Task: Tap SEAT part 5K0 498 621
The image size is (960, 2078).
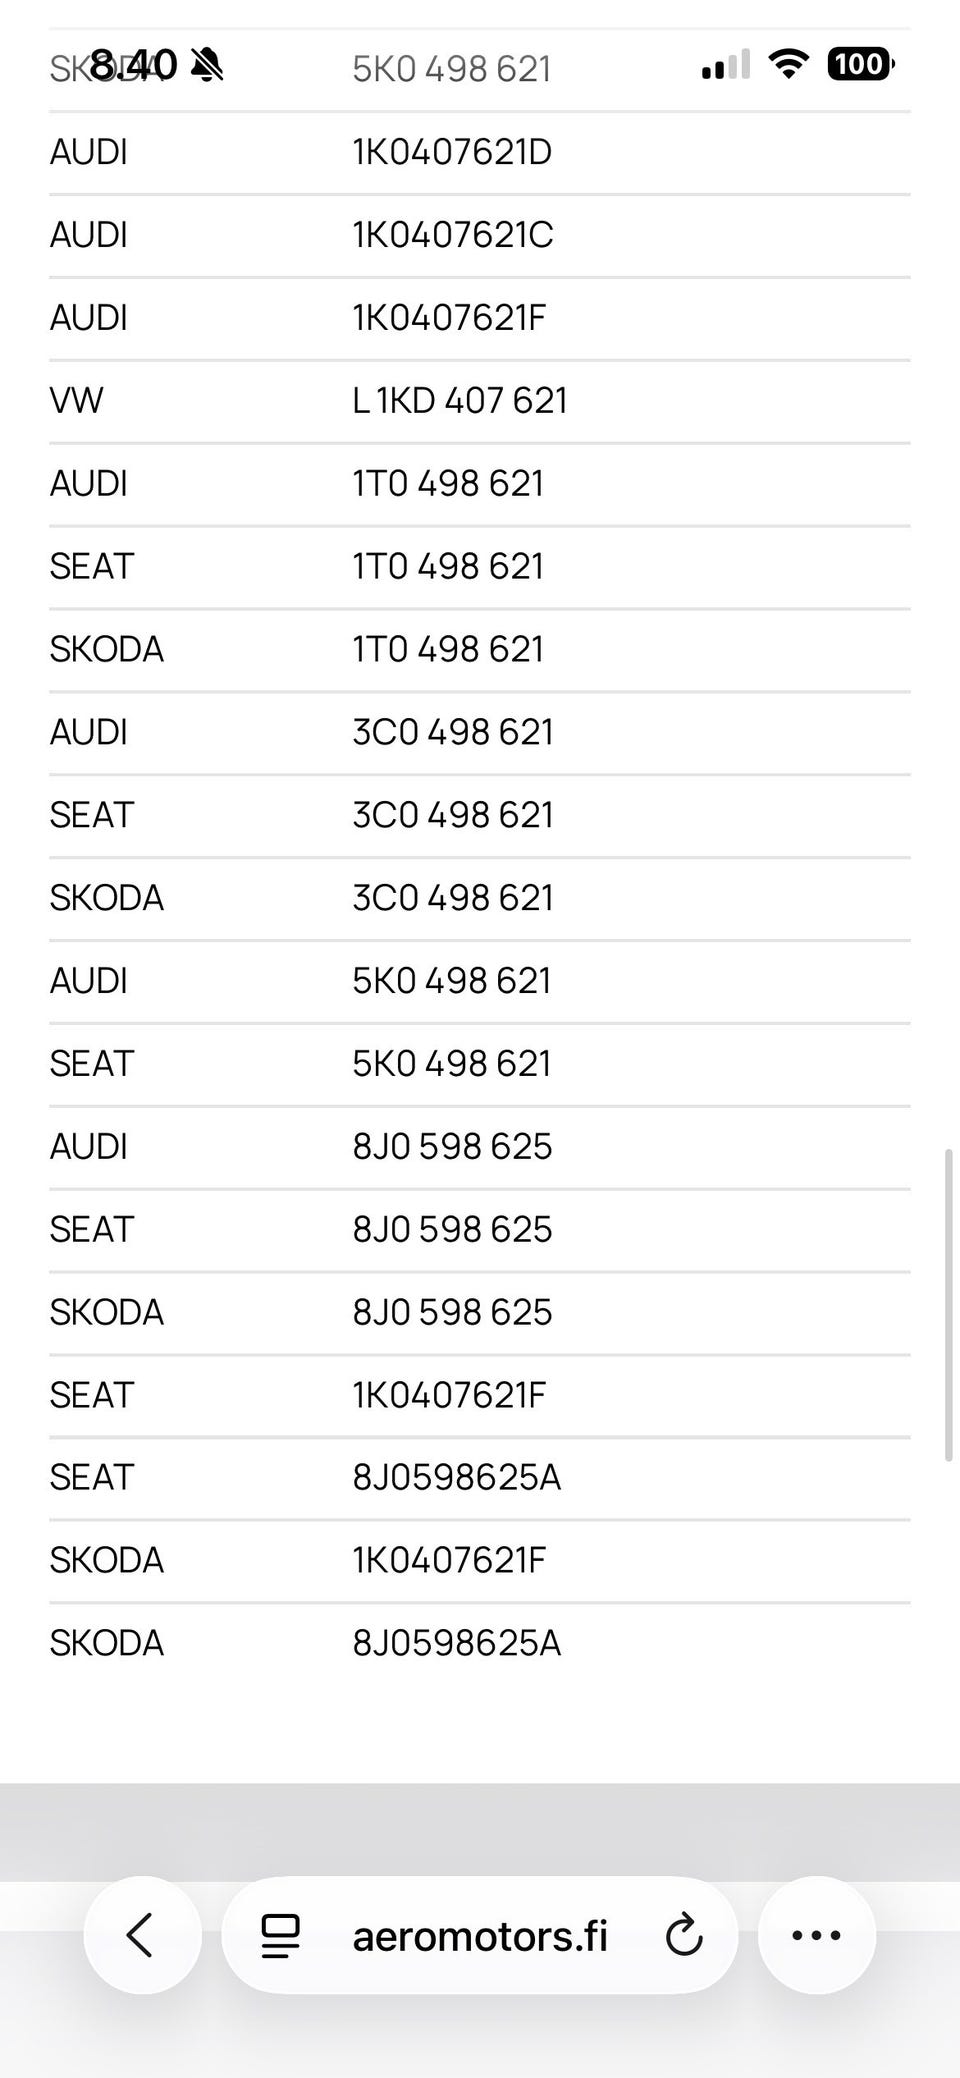Action: [x=452, y=1063]
